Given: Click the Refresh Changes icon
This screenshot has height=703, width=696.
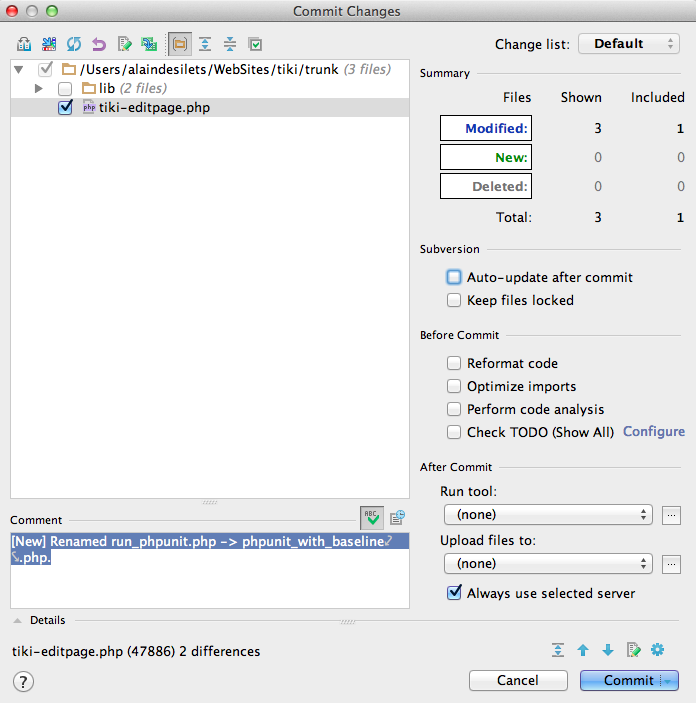Looking at the screenshot, I should (x=74, y=44).
